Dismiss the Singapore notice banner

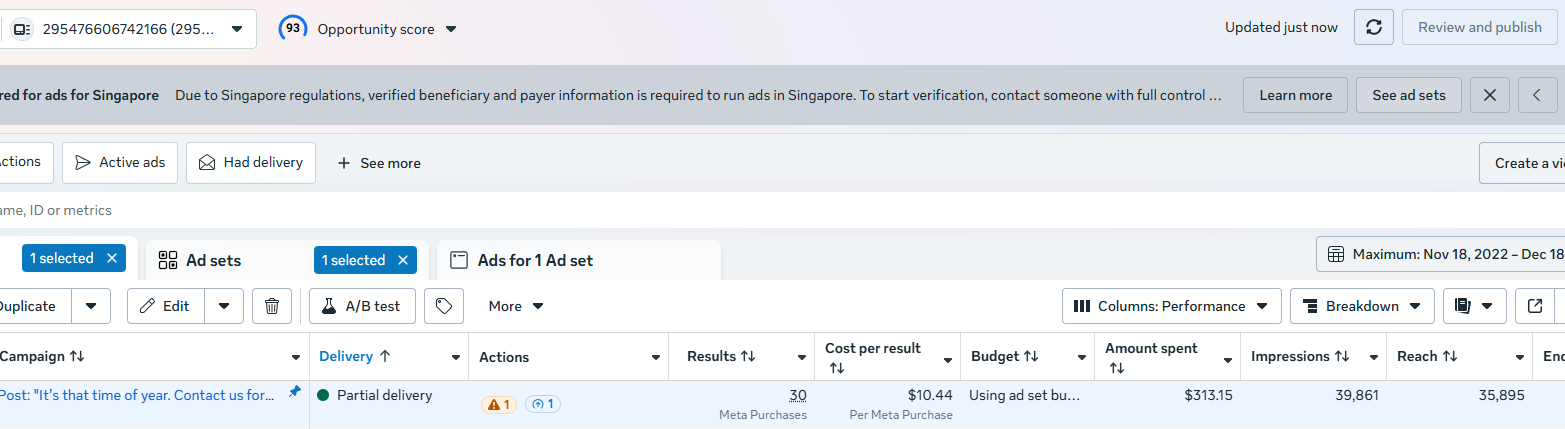click(x=1489, y=95)
